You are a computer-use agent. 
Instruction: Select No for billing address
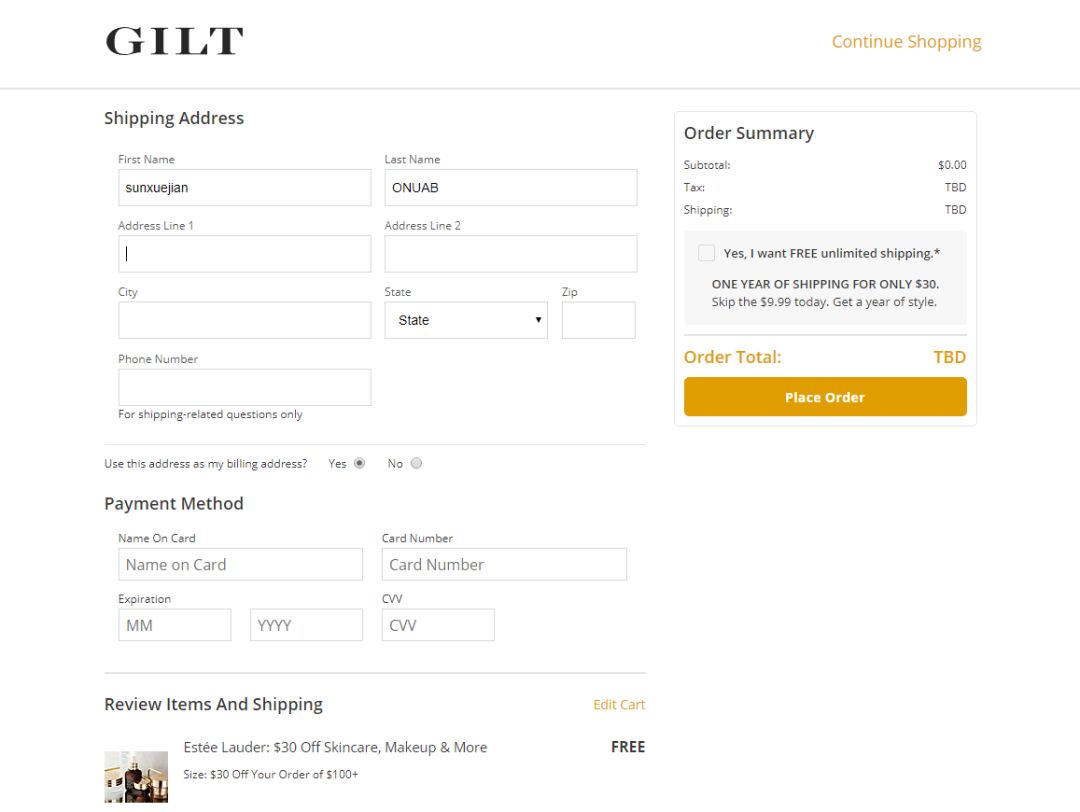pos(416,463)
